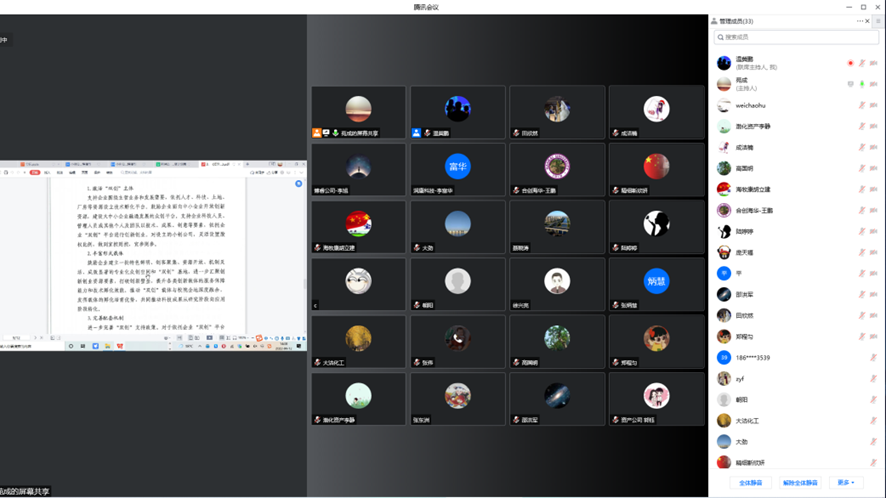Select the 富华 blue avatar video tile
The image size is (886, 498).
pyautogui.click(x=457, y=166)
